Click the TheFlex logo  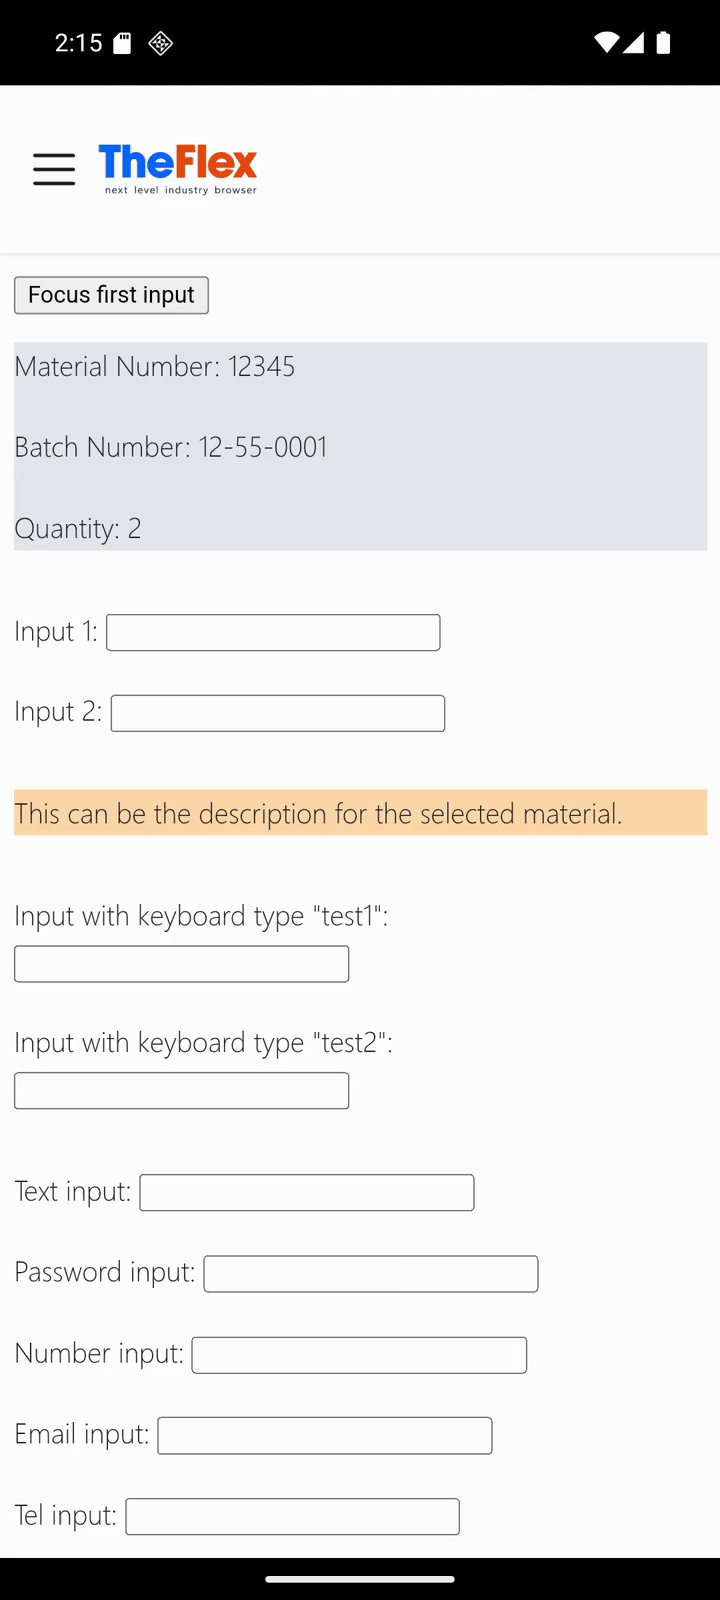[177, 163]
